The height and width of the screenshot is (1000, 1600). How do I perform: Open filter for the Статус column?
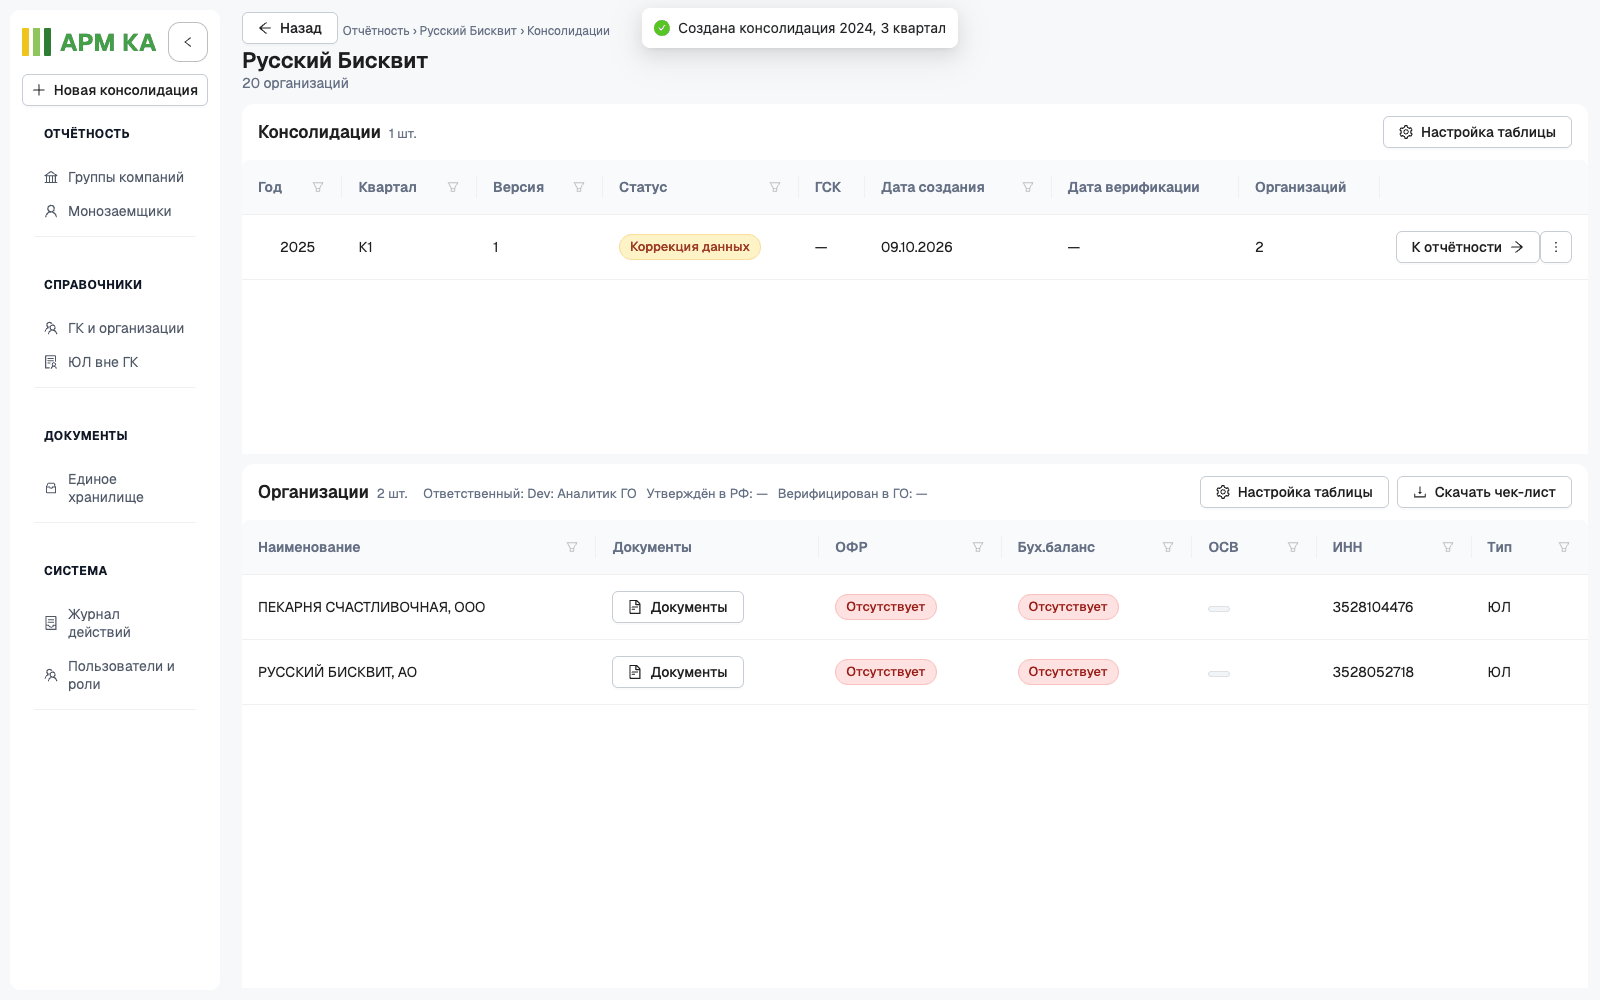775,187
